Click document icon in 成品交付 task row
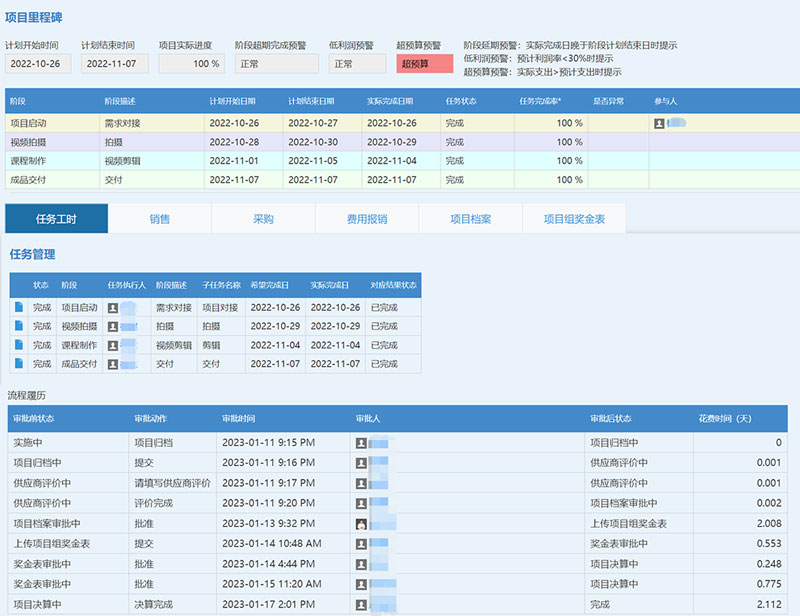This screenshot has width=800, height=616. tap(18, 364)
